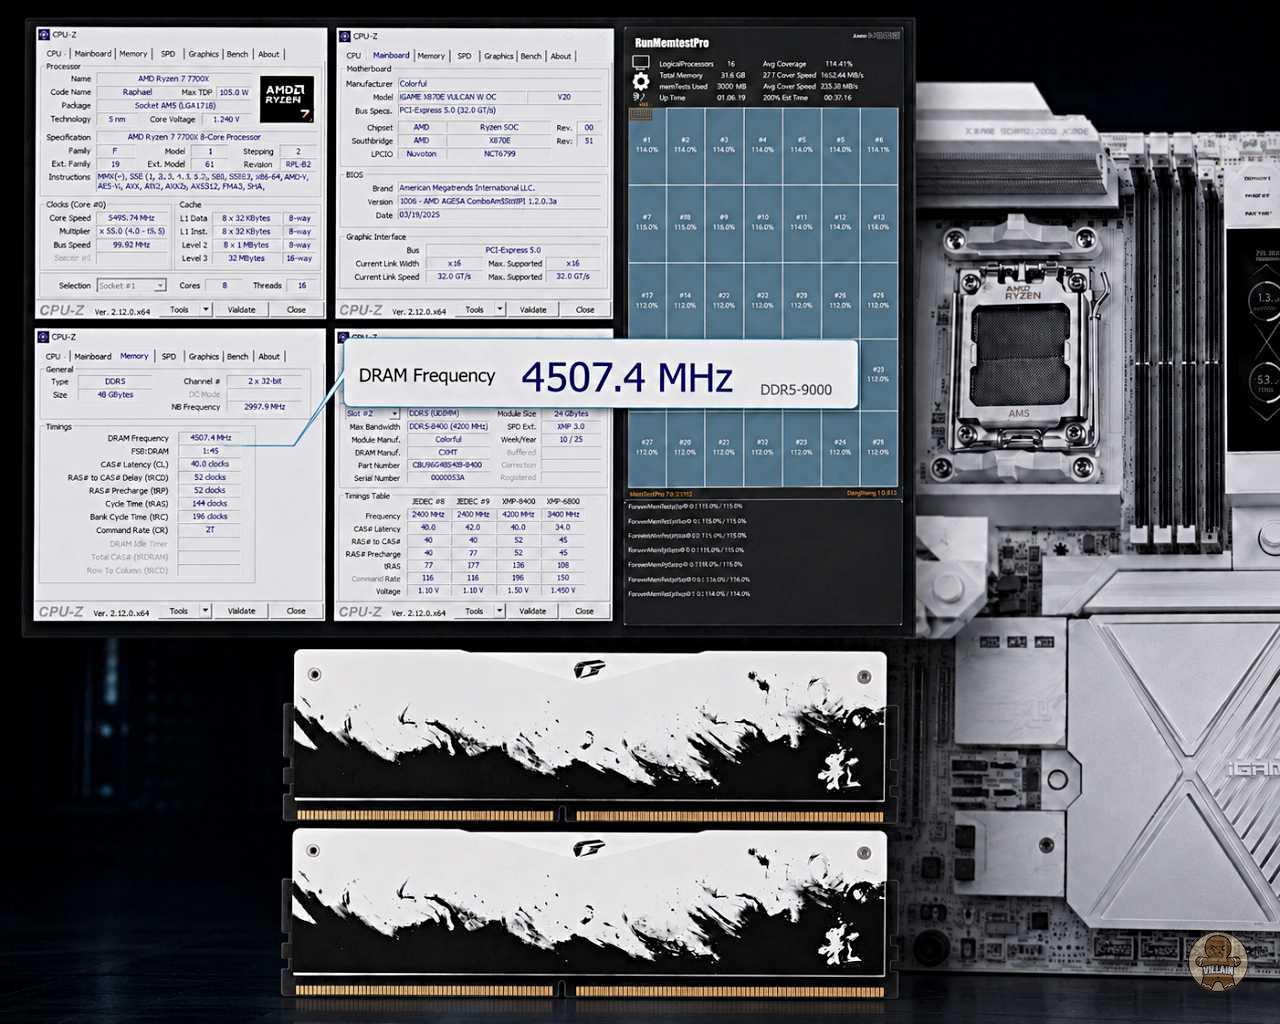Open Graphics tab in the Motherboard window
Screen dimensions: 1280x1024
tap(499, 56)
